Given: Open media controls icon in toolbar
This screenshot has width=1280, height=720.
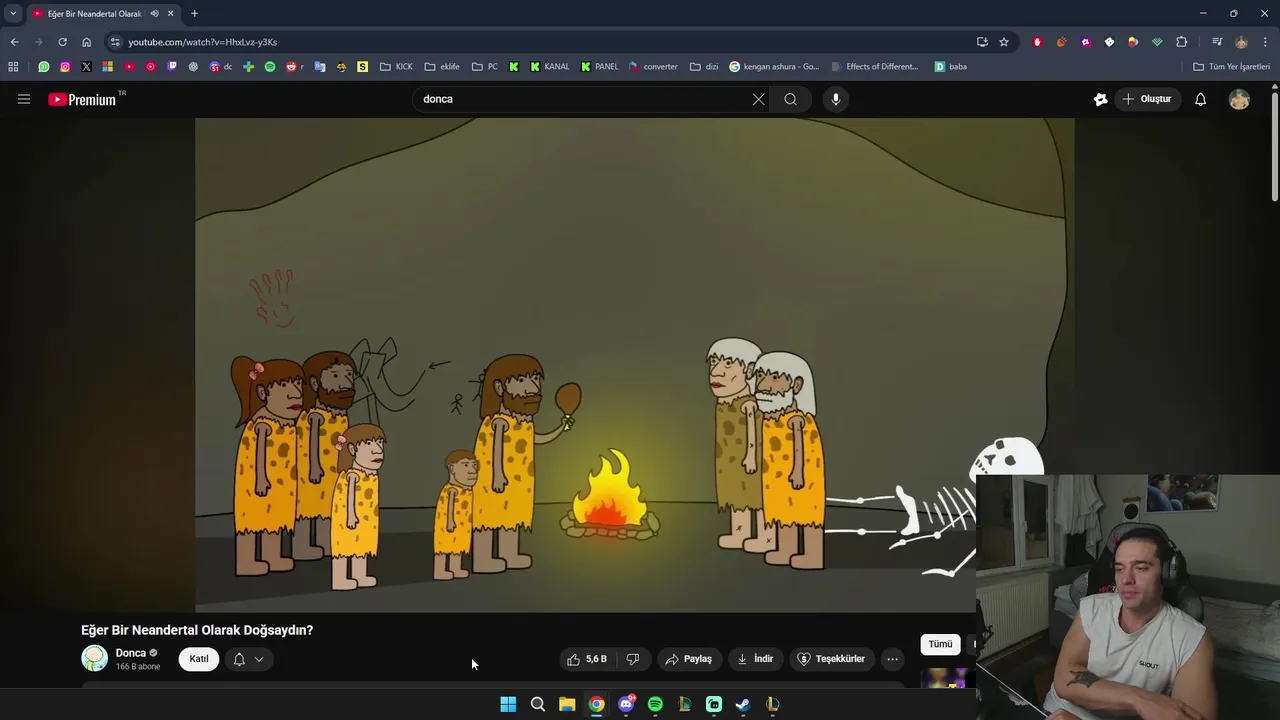Looking at the screenshot, I should [x=1217, y=42].
